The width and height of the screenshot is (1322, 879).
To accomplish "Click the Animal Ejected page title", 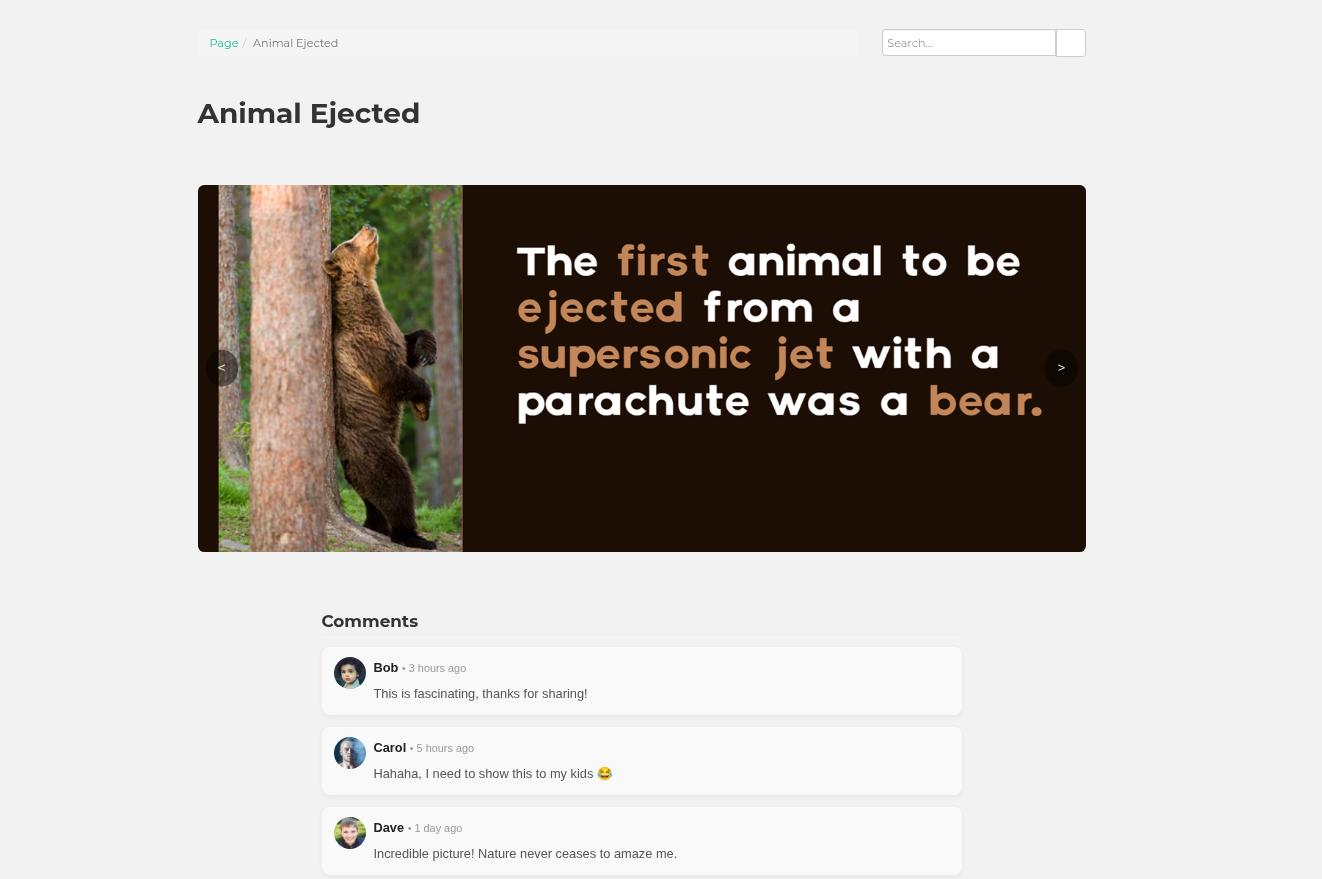I will (x=309, y=113).
